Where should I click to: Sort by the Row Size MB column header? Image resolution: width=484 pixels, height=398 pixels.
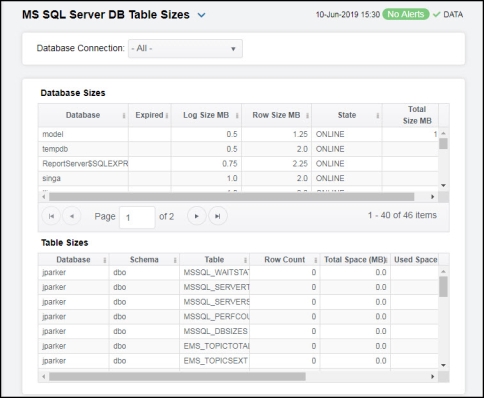(x=276, y=115)
